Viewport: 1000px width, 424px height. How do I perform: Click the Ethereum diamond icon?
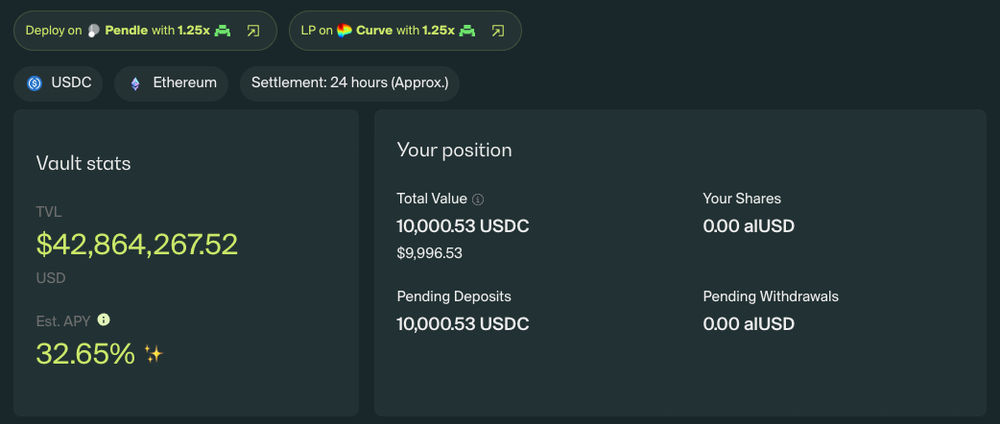[135, 84]
